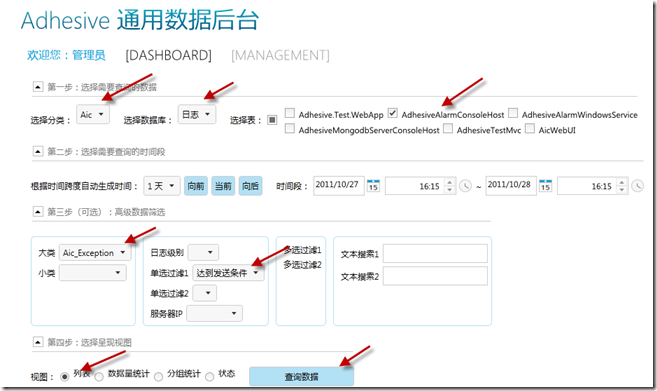The width and height of the screenshot is (657, 391).
Task: Select the 分组统计 view radio button
Action: pyautogui.click(x=158, y=377)
